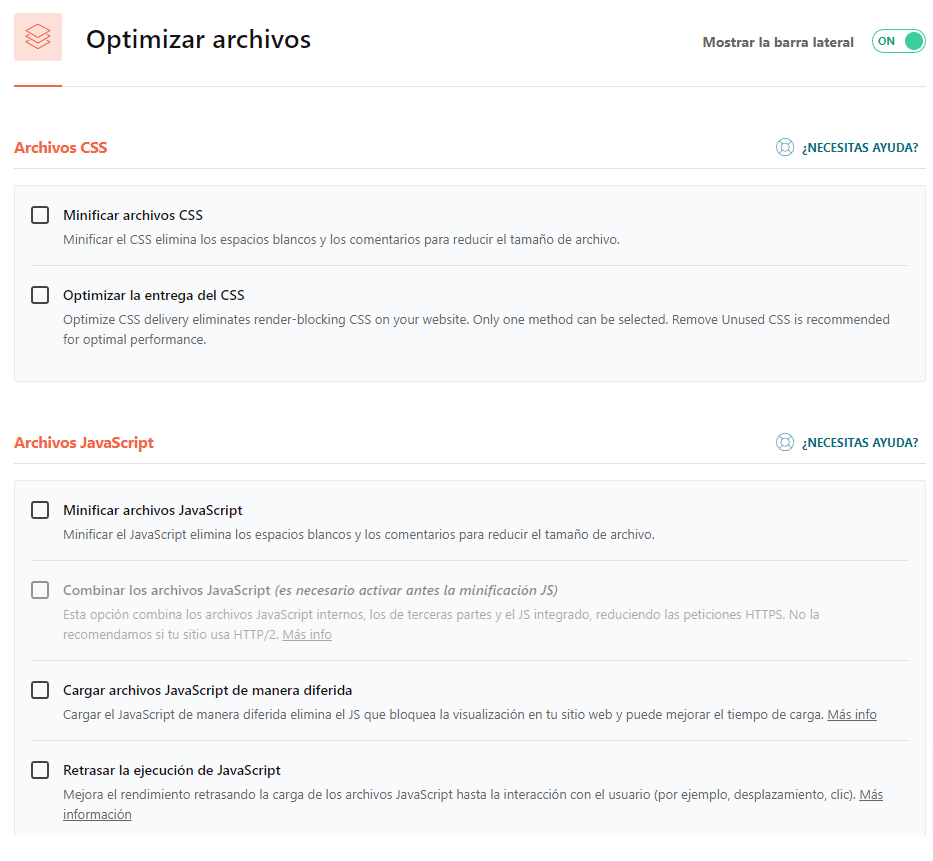This screenshot has height=861, width=933.
Task: Check Combinar los archivos JavaScript option
Action: coord(40,590)
